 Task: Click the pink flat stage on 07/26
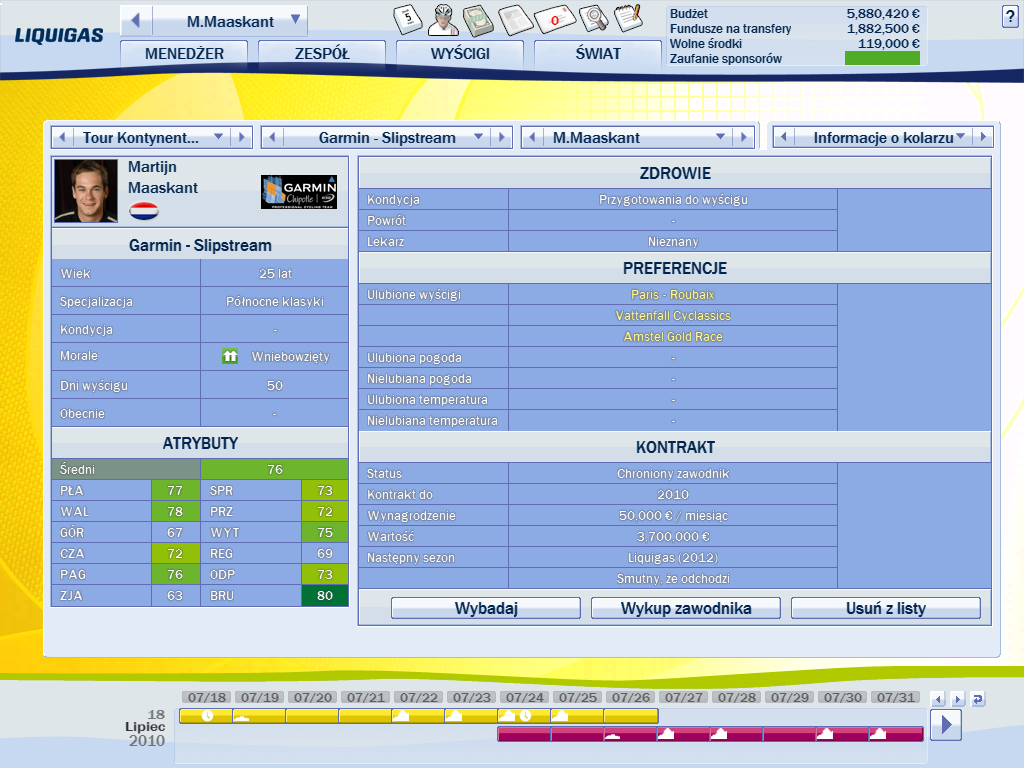pos(630,734)
